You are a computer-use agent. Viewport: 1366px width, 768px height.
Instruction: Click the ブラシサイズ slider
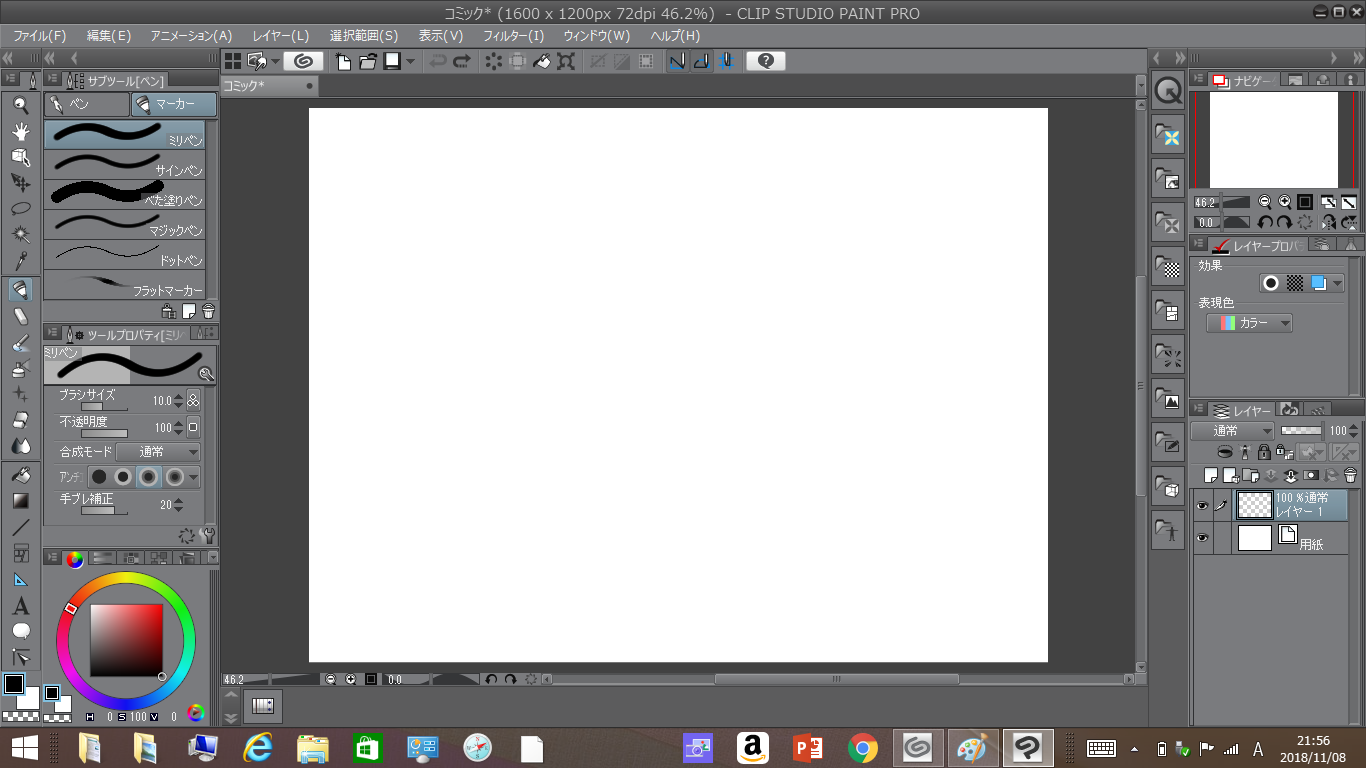point(103,407)
